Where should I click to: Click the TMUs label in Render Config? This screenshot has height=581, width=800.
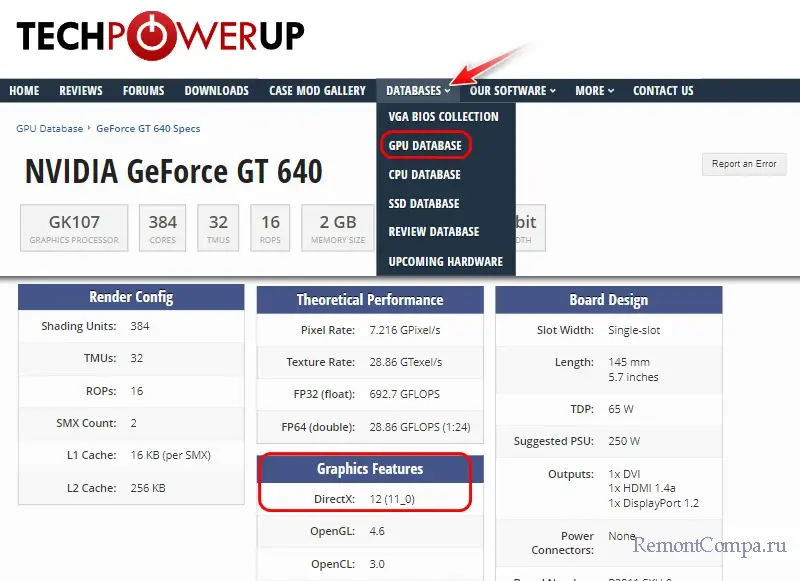click(100, 358)
